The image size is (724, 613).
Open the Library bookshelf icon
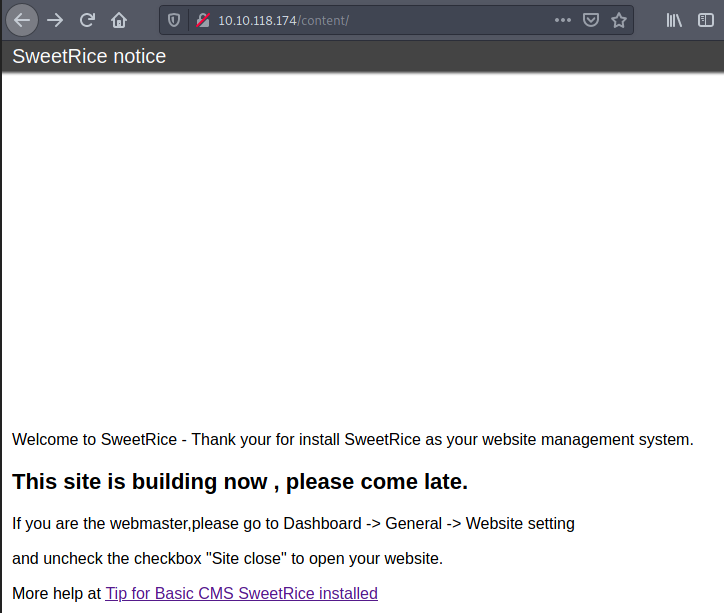coord(674,20)
